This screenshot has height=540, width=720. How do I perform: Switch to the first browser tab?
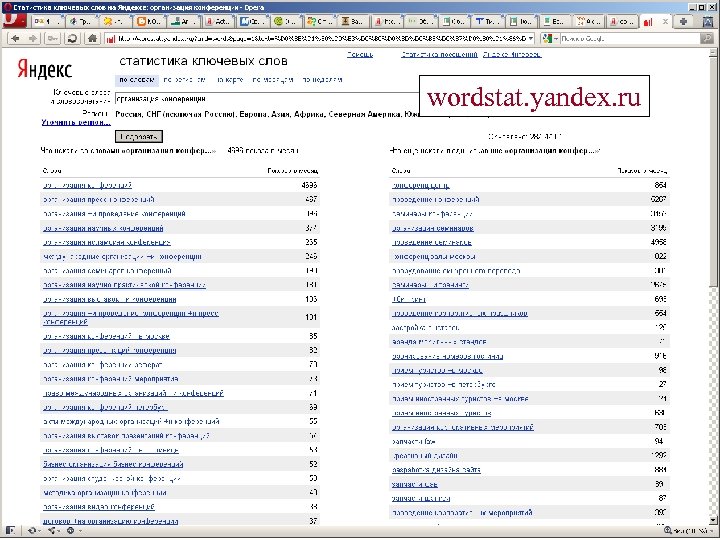pyautogui.click(x=47, y=21)
